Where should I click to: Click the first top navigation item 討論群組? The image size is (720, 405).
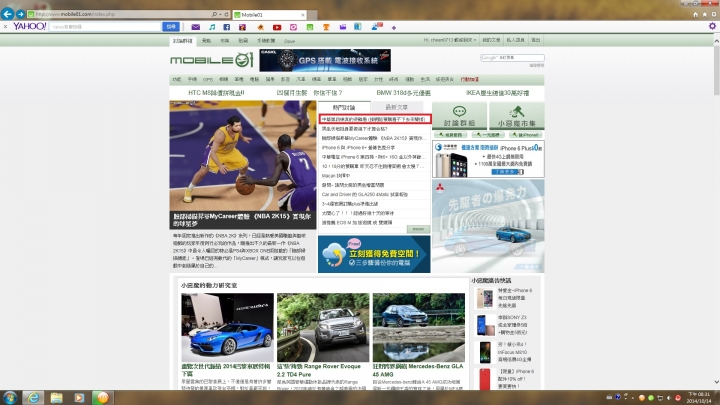[x=183, y=40]
